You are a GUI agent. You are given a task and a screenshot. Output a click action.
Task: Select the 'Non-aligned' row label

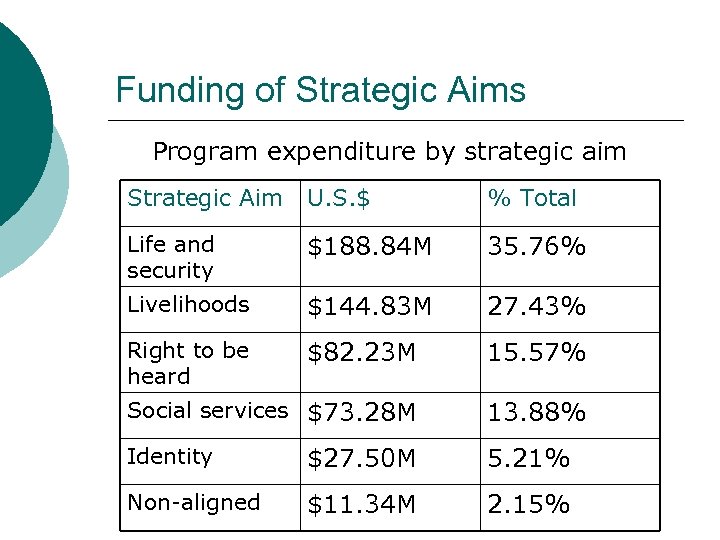tap(194, 503)
